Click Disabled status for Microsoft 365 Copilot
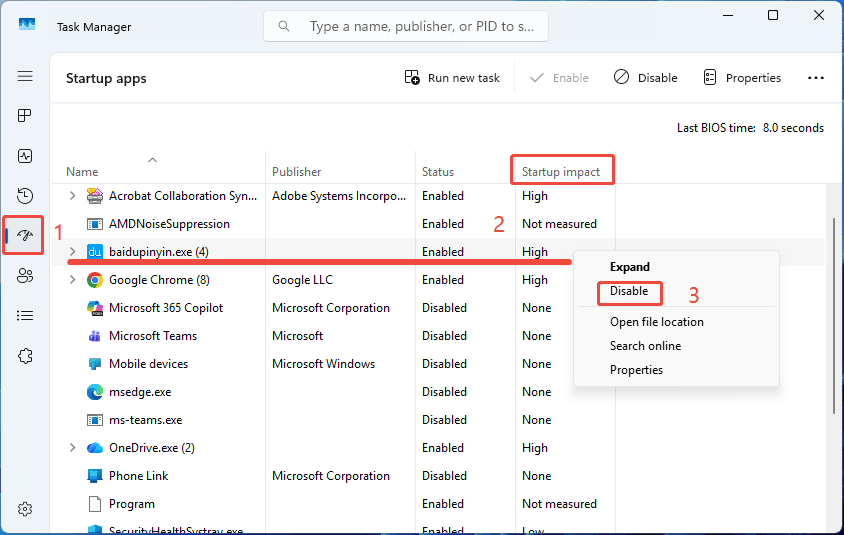Viewport: 844px width, 535px height. click(x=444, y=308)
